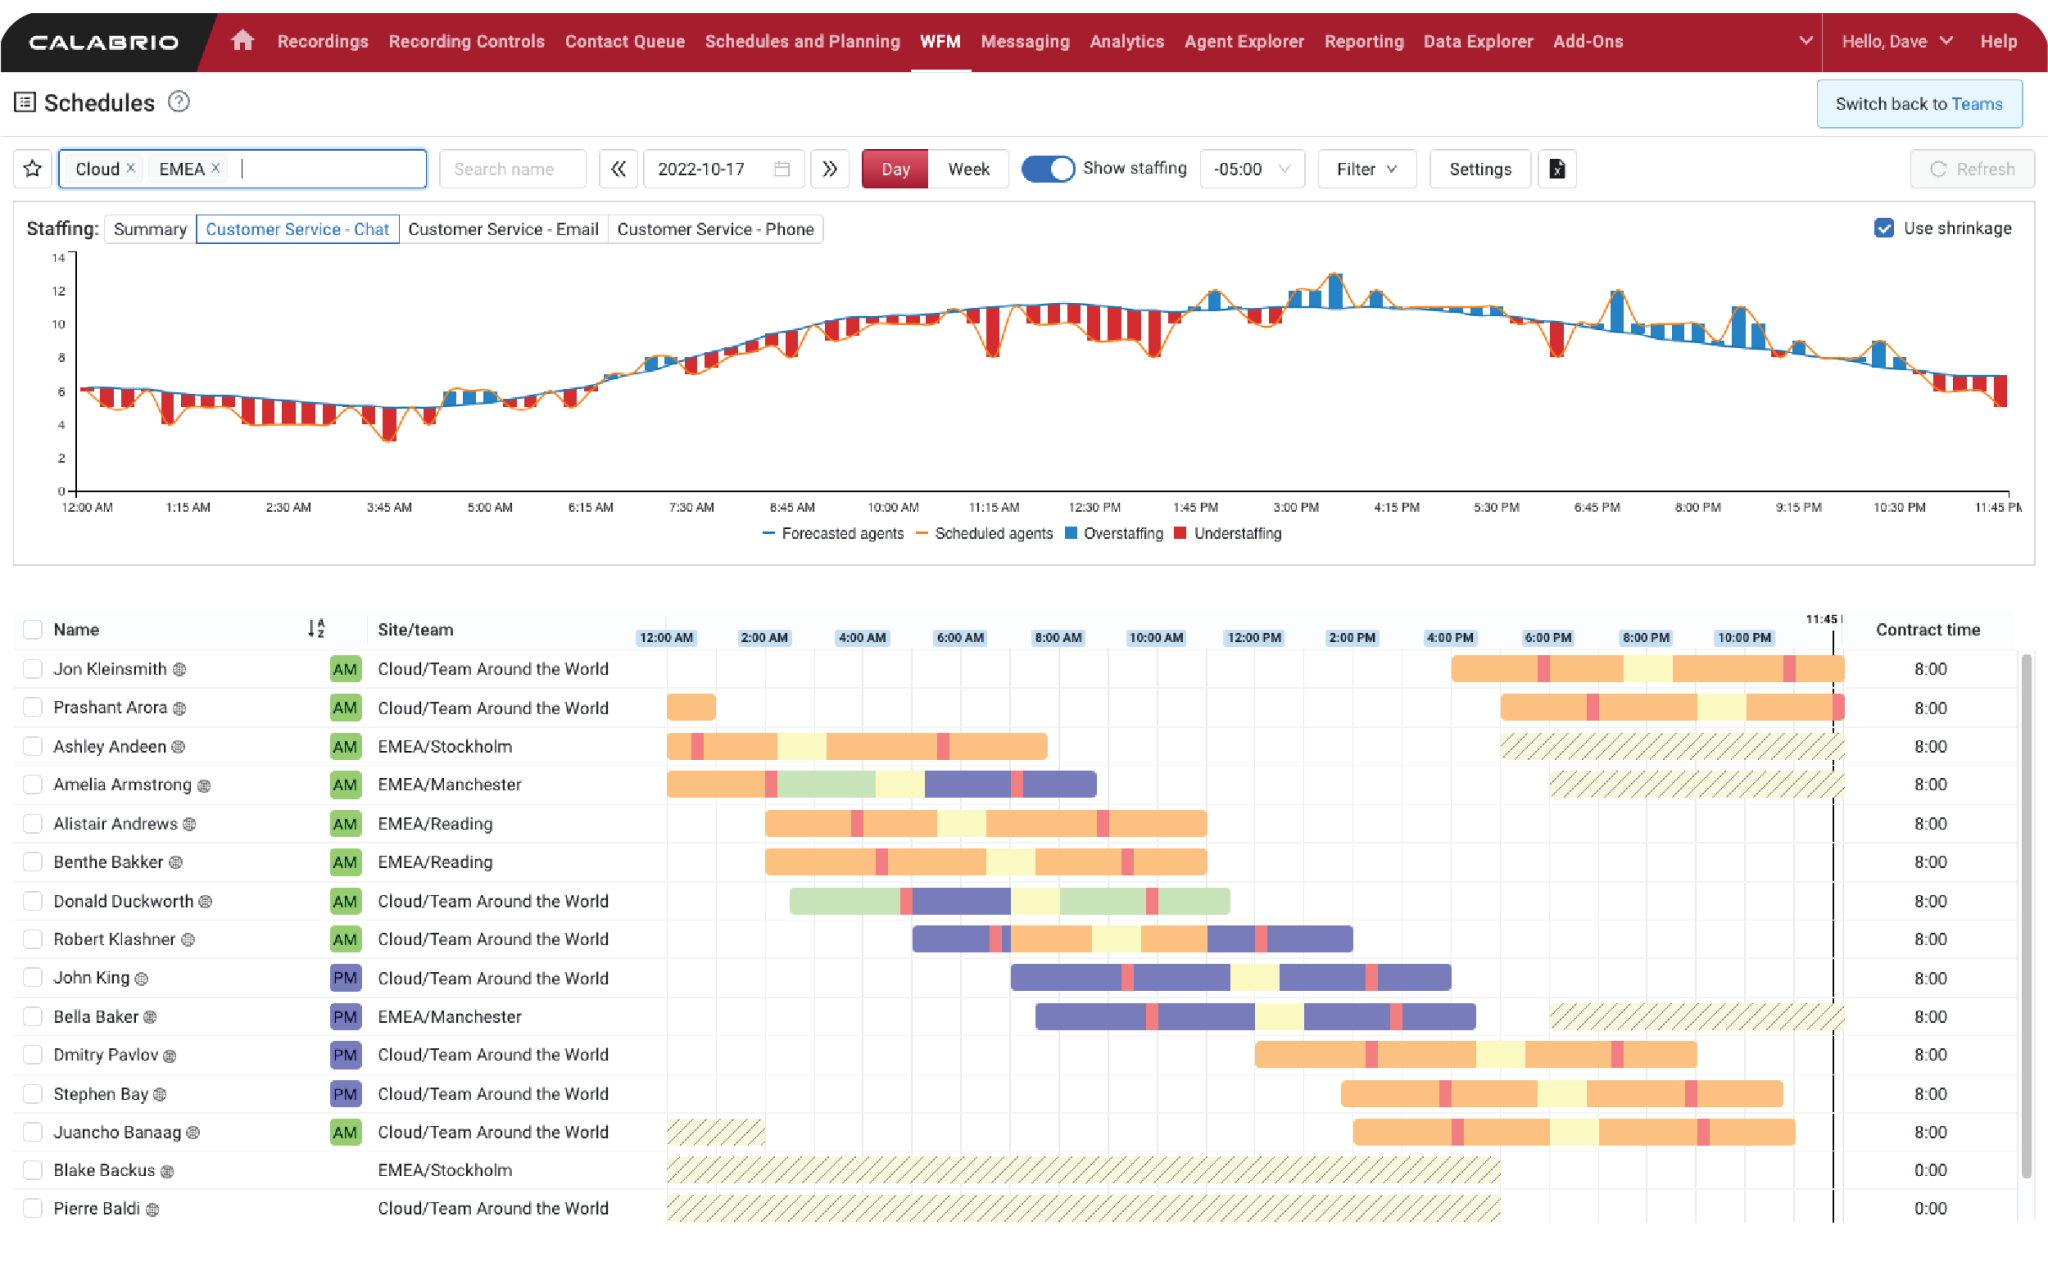Click inside the Search name field
The height and width of the screenshot is (1280, 2048).
point(512,169)
